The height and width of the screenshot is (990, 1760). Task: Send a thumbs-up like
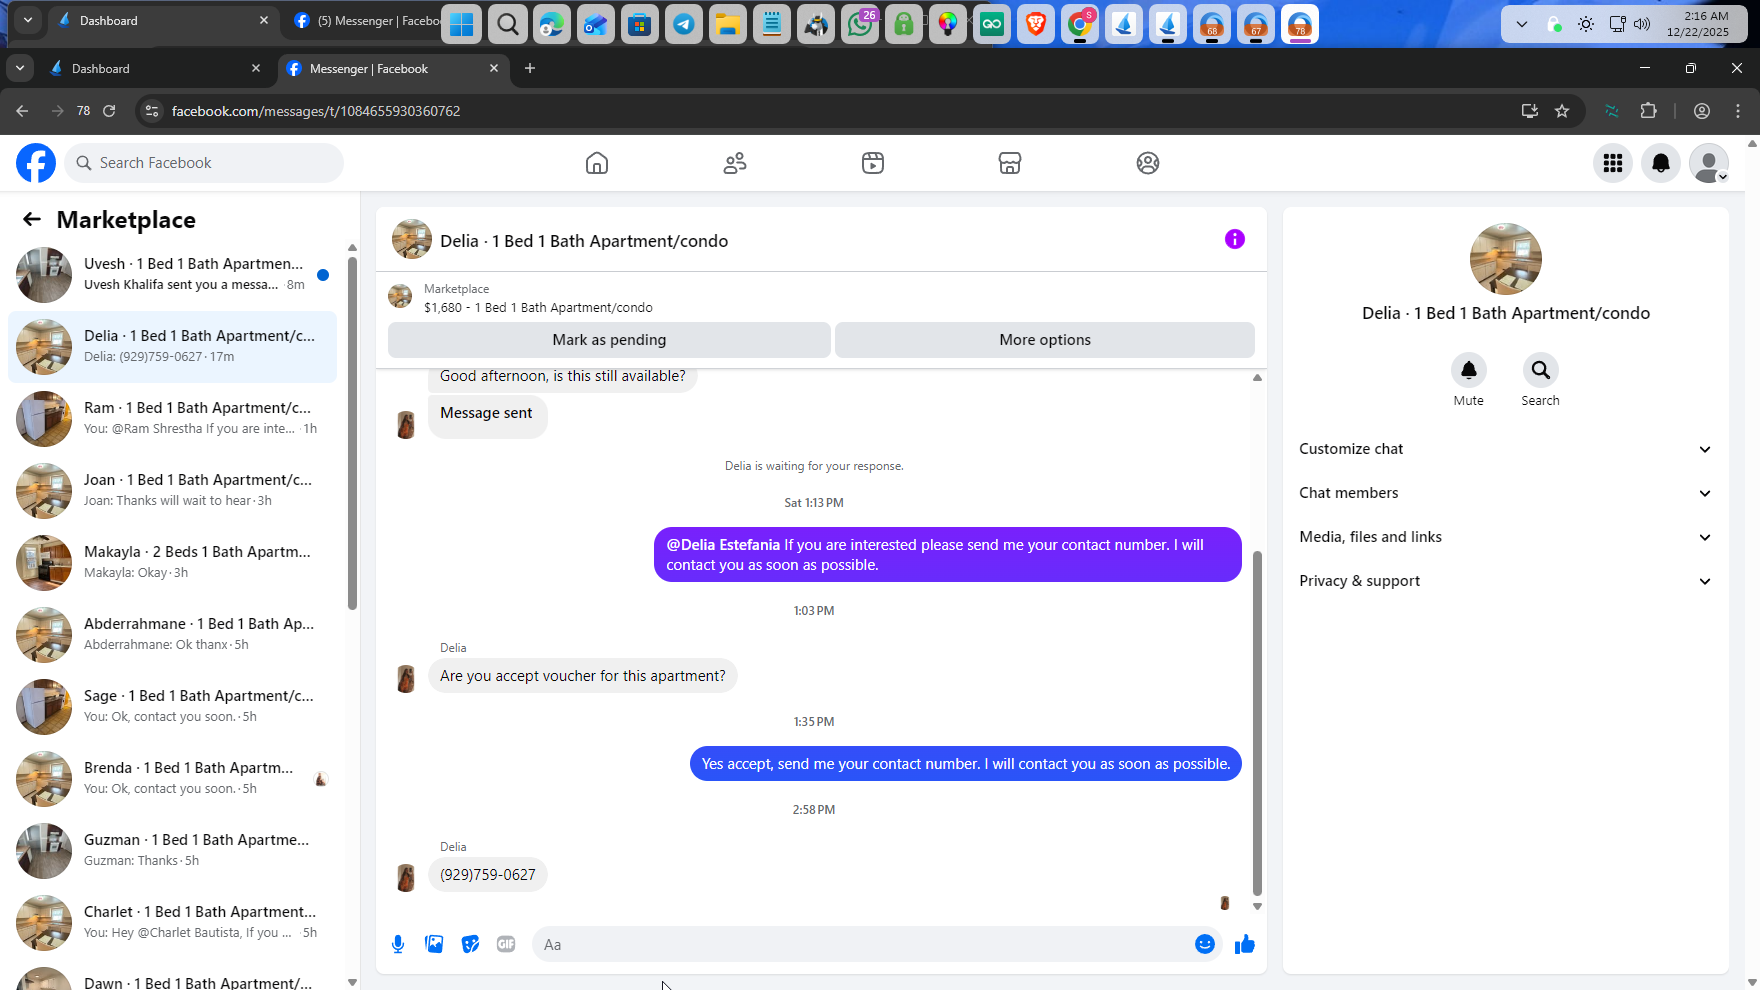[1245, 944]
